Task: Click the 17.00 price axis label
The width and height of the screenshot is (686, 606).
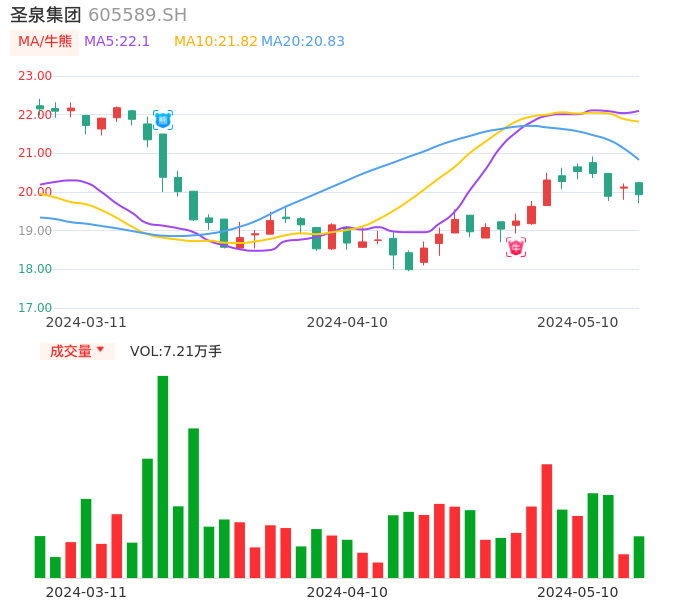Action: 36,308
